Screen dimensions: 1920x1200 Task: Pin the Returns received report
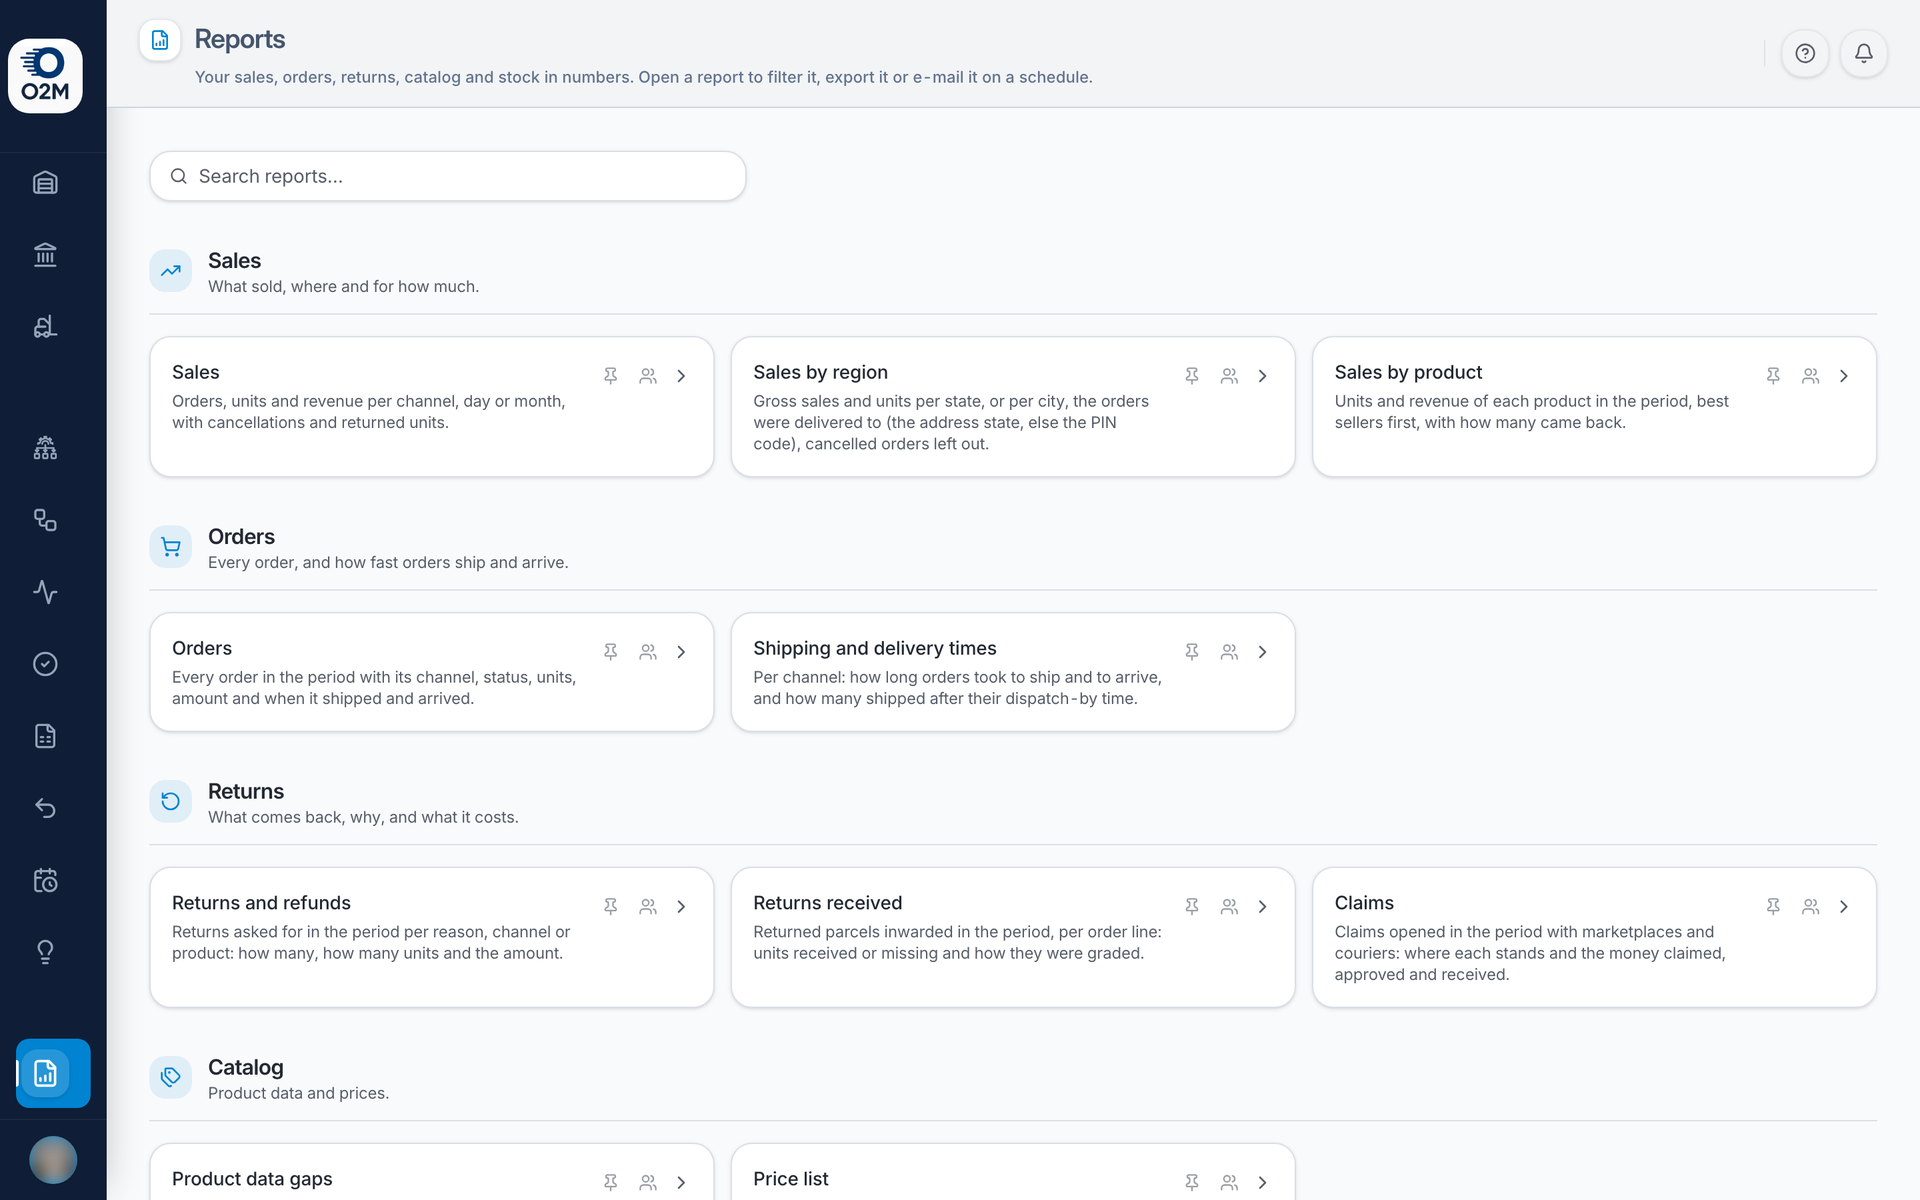pyautogui.click(x=1192, y=907)
